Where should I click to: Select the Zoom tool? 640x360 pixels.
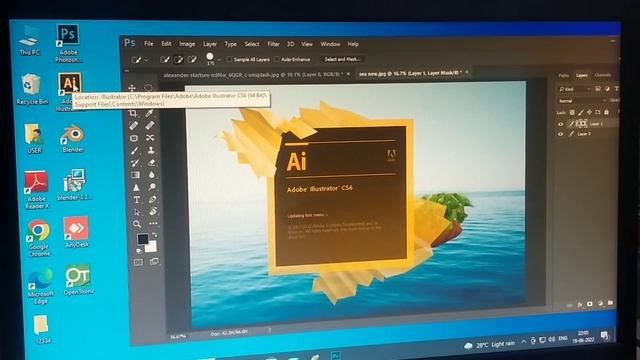(x=137, y=224)
